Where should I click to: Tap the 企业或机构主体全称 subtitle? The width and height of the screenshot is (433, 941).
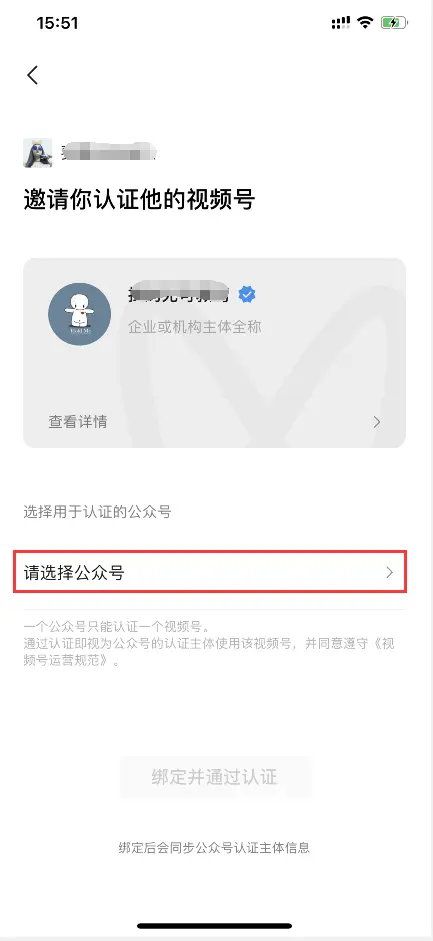194,327
